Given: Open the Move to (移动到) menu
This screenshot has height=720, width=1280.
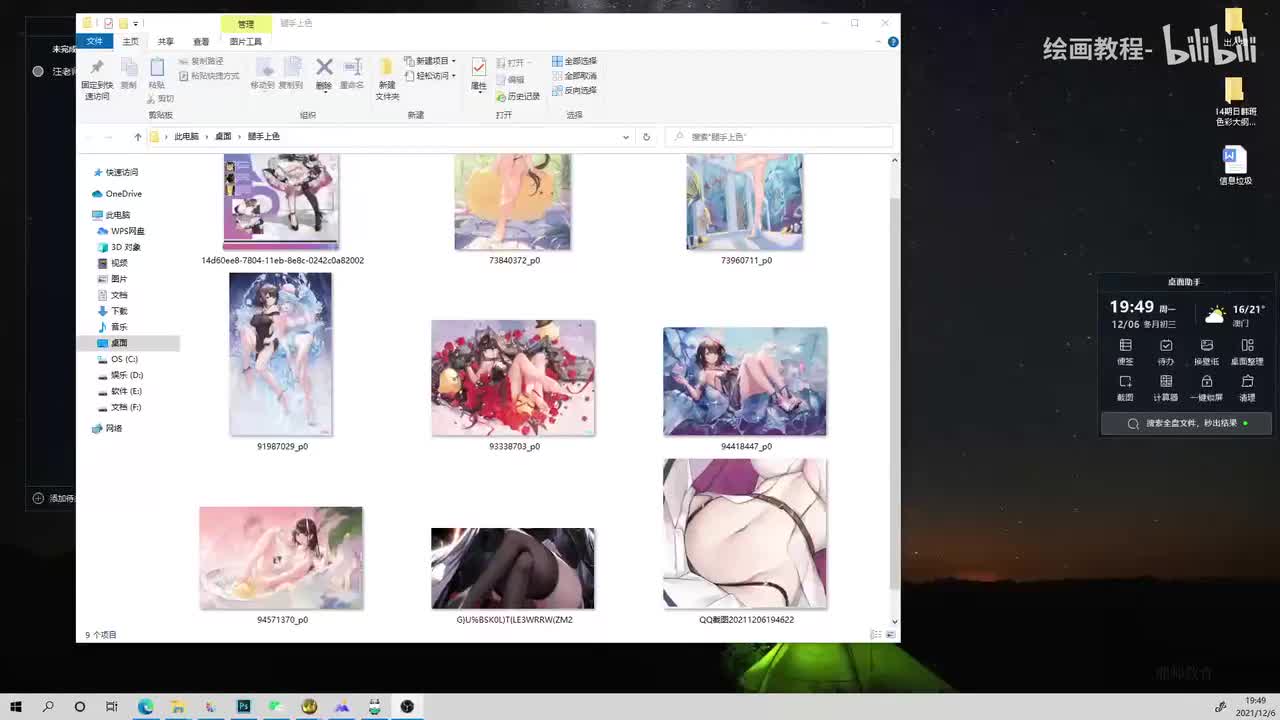Looking at the screenshot, I should coord(263,74).
